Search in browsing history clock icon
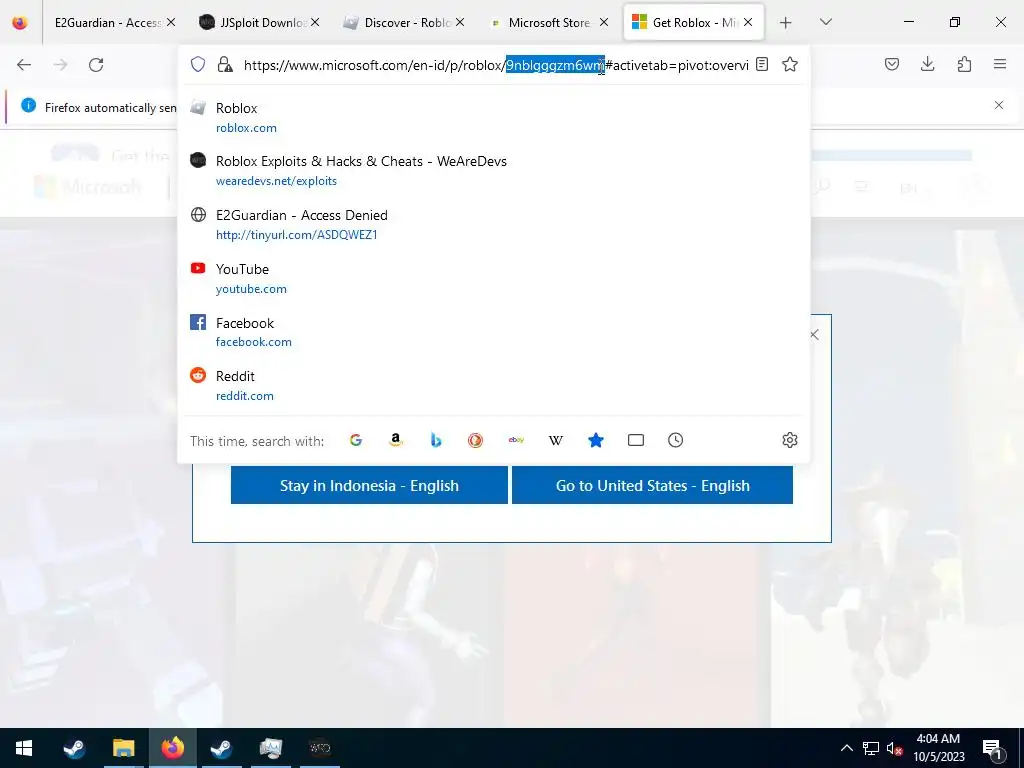Viewport: 1024px width, 768px height. click(675, 440)
